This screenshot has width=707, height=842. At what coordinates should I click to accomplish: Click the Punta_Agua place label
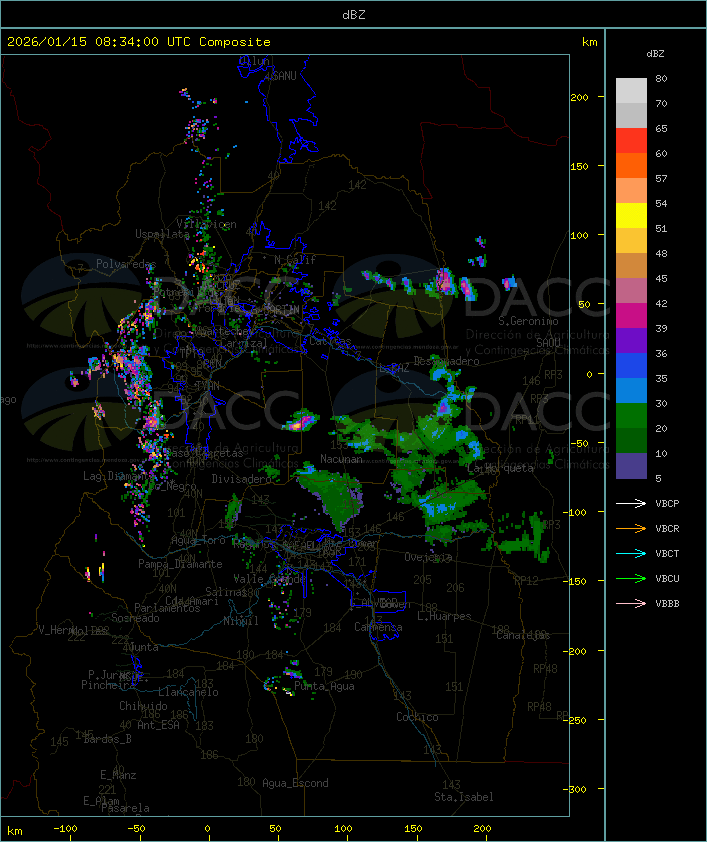324,686
